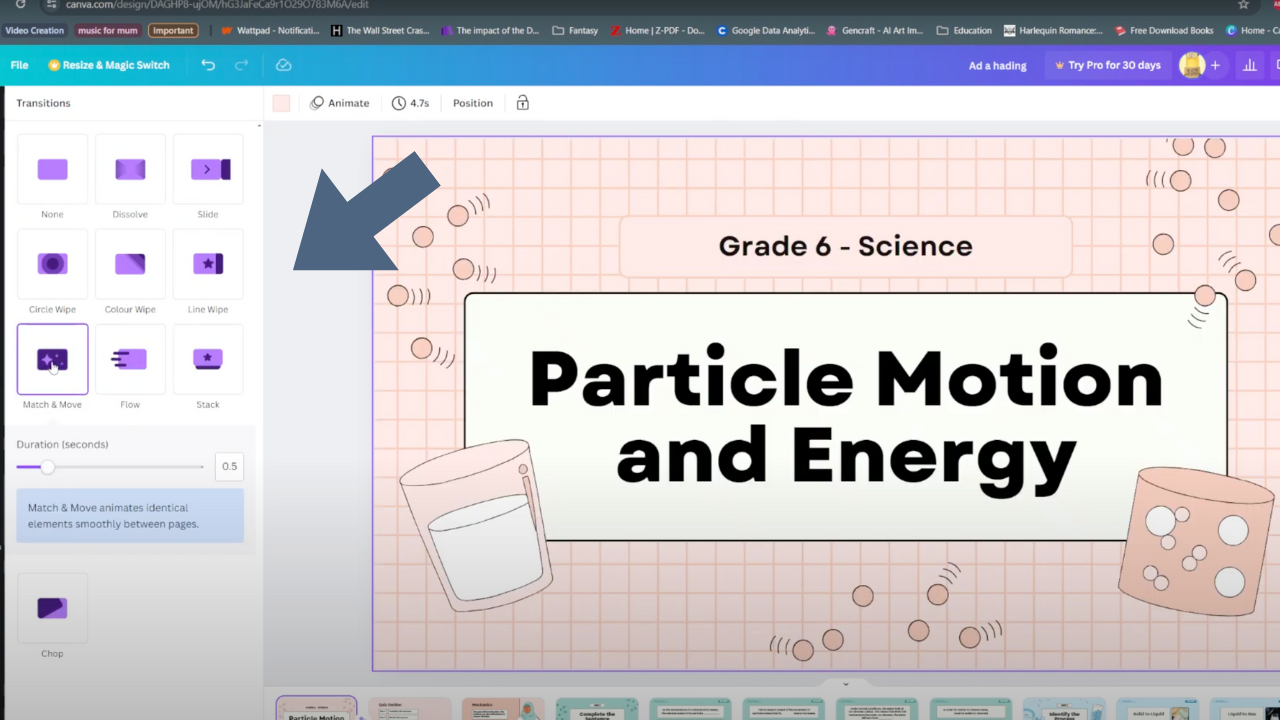Select the Slide transition
The height and width of the screenshot is (720, 1280).
pos(208,169)
